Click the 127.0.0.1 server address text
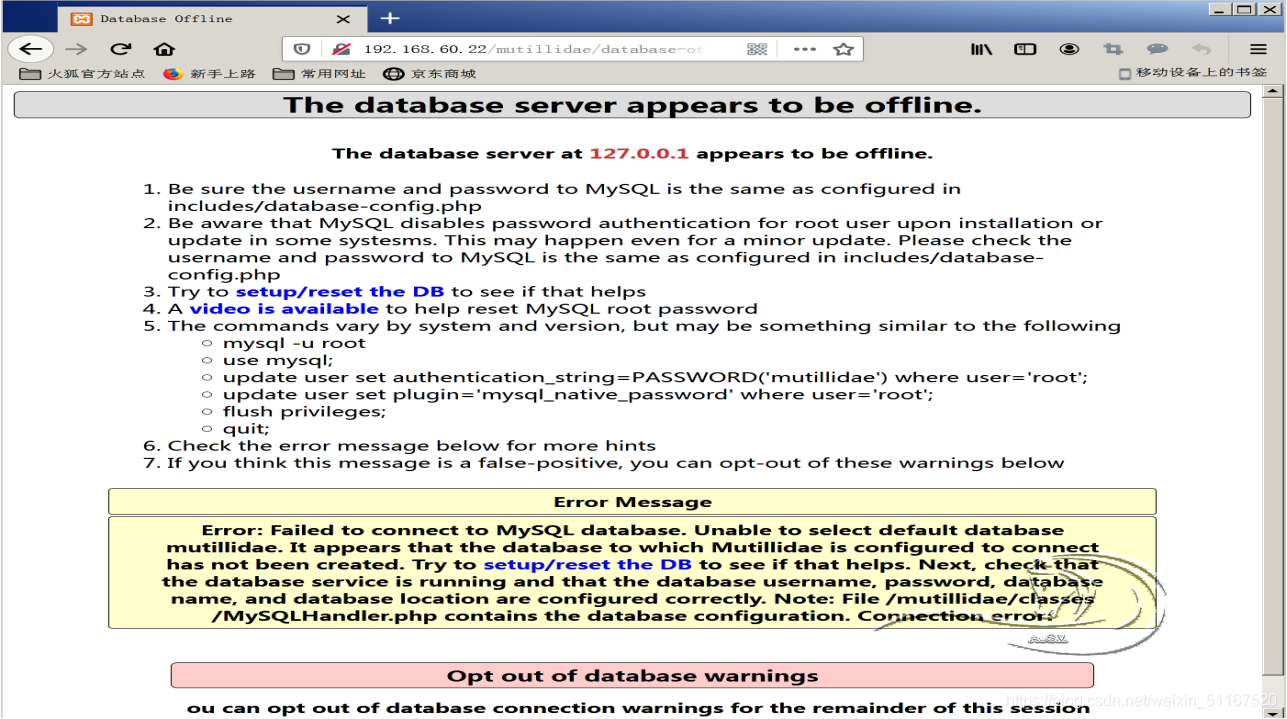 (x=639, y=154)
